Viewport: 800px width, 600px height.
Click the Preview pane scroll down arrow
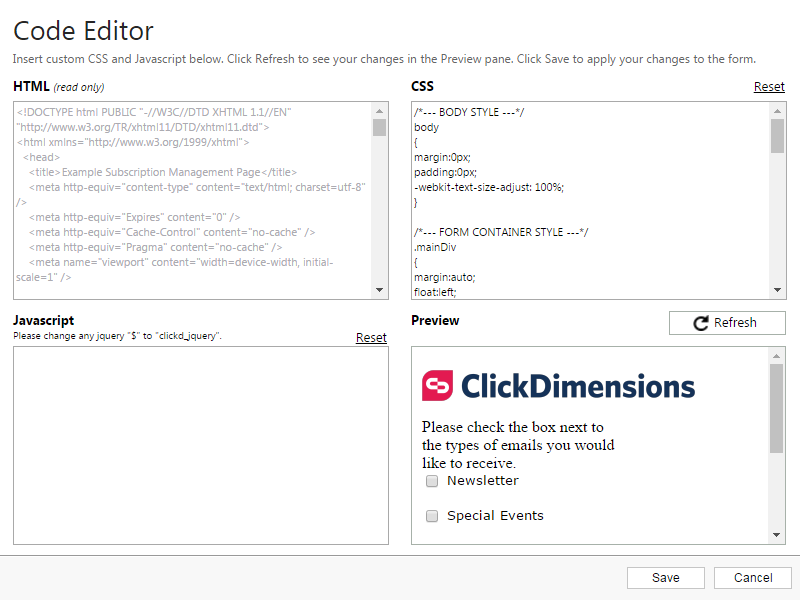(777, 535)
